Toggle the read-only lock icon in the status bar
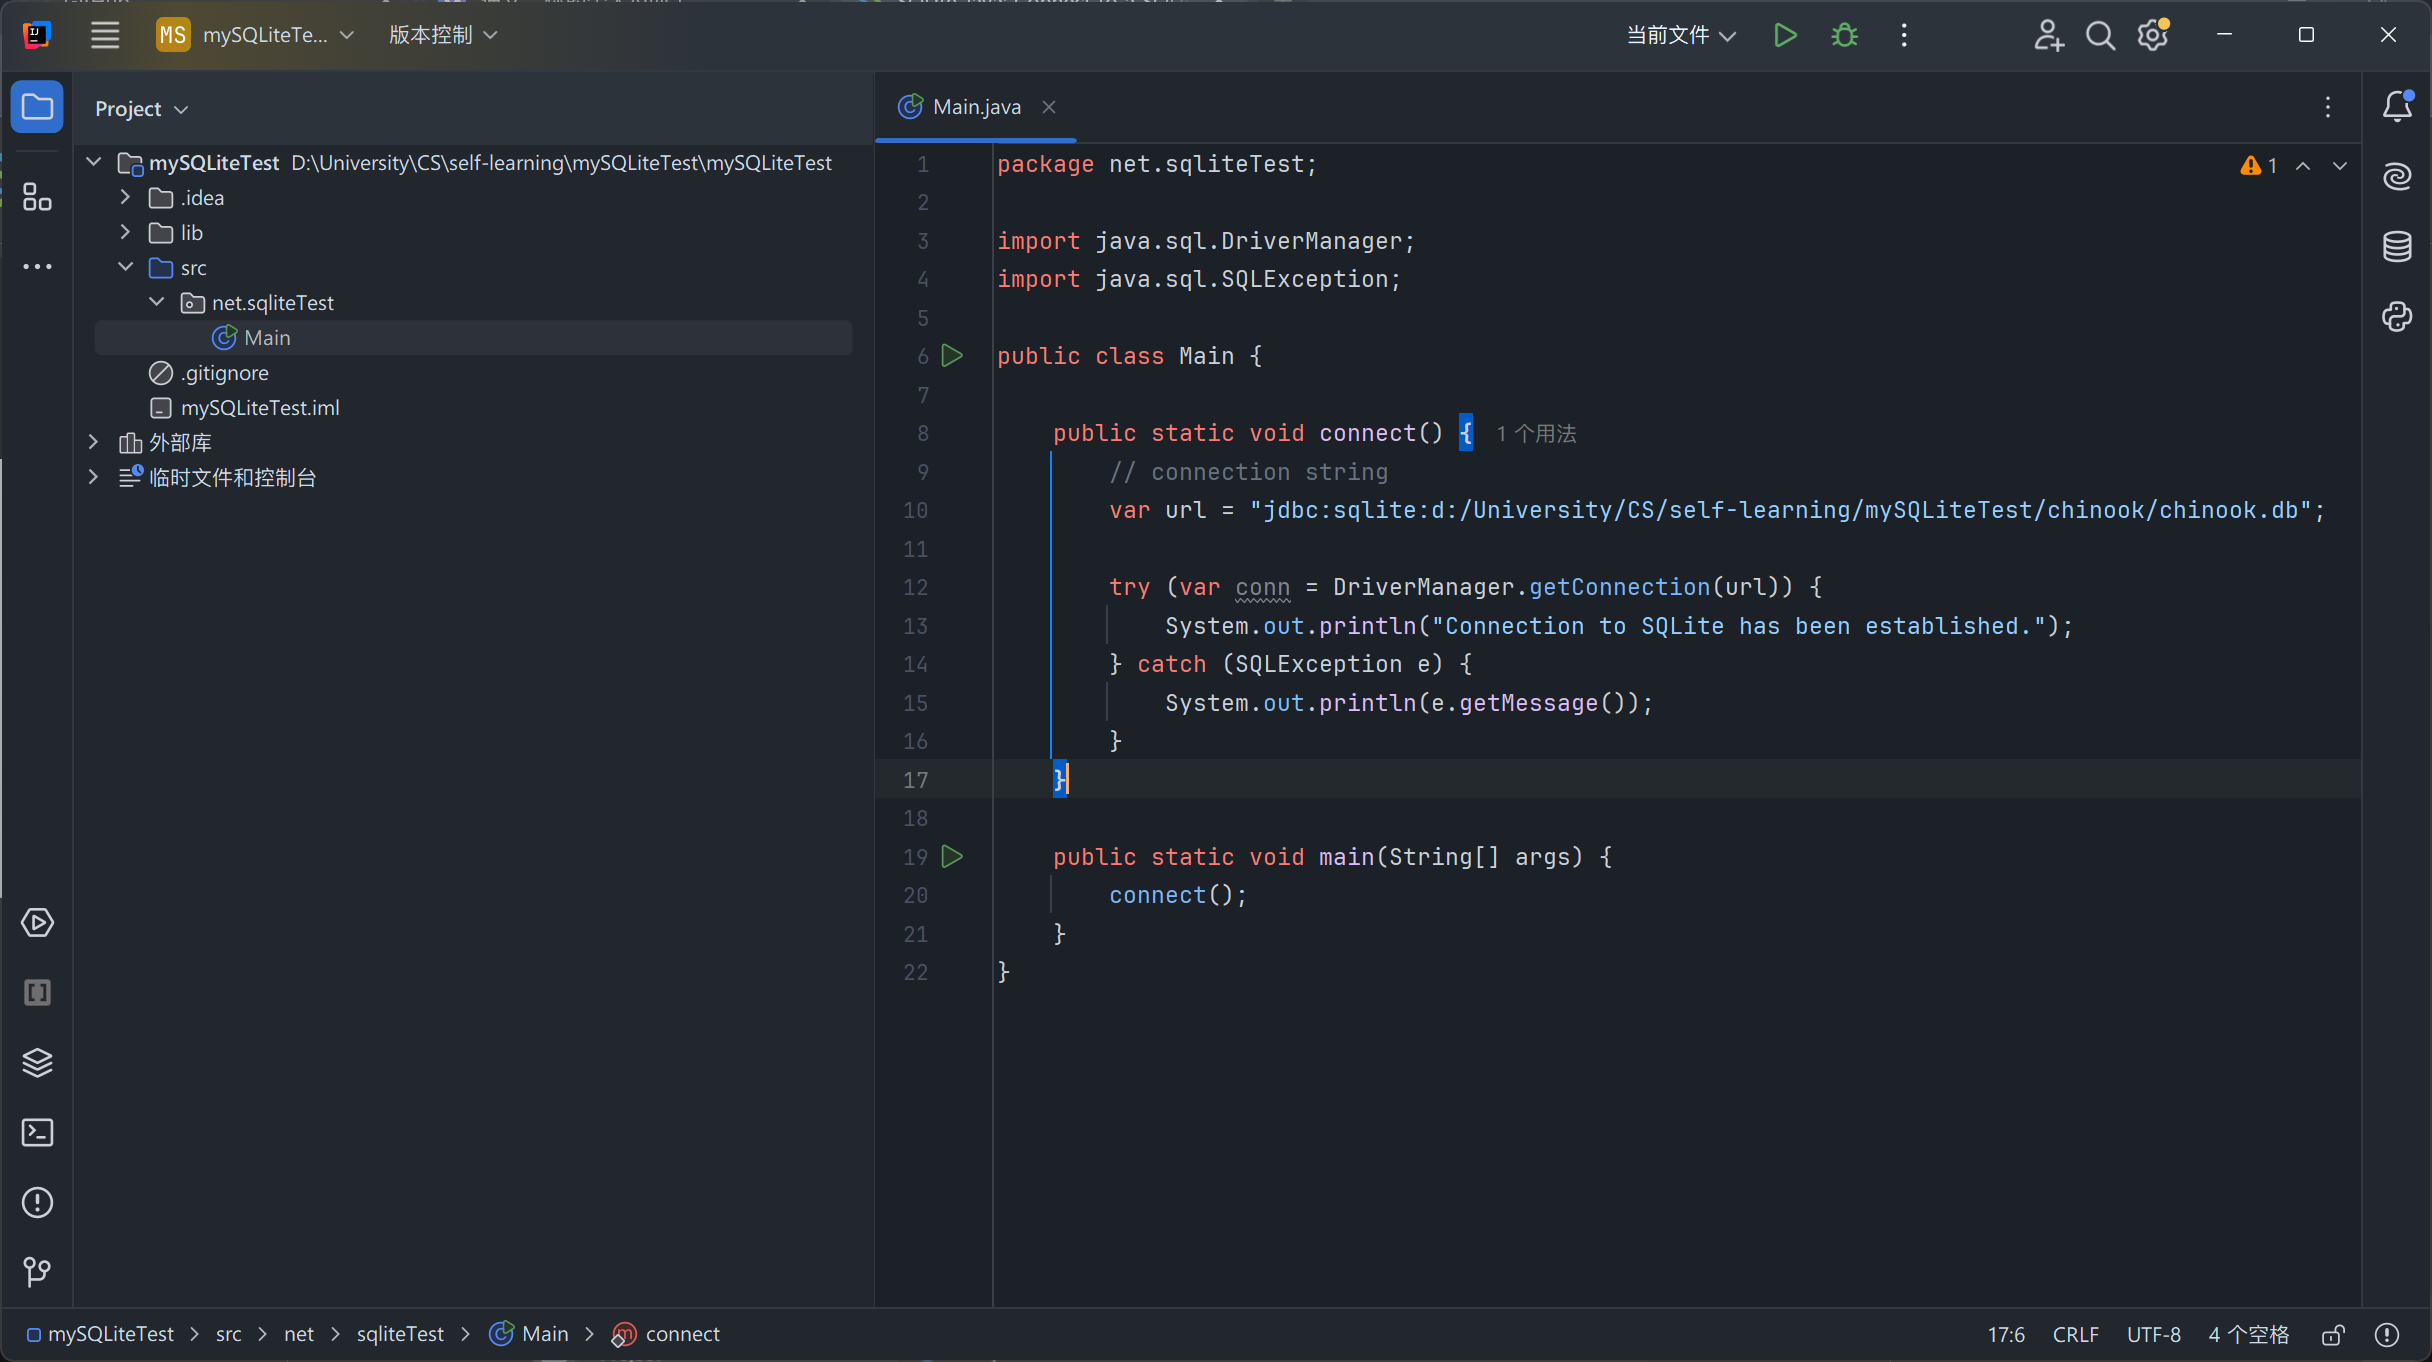Viewport: 2432px width, 1362px height. (x=2333, y=1335)
